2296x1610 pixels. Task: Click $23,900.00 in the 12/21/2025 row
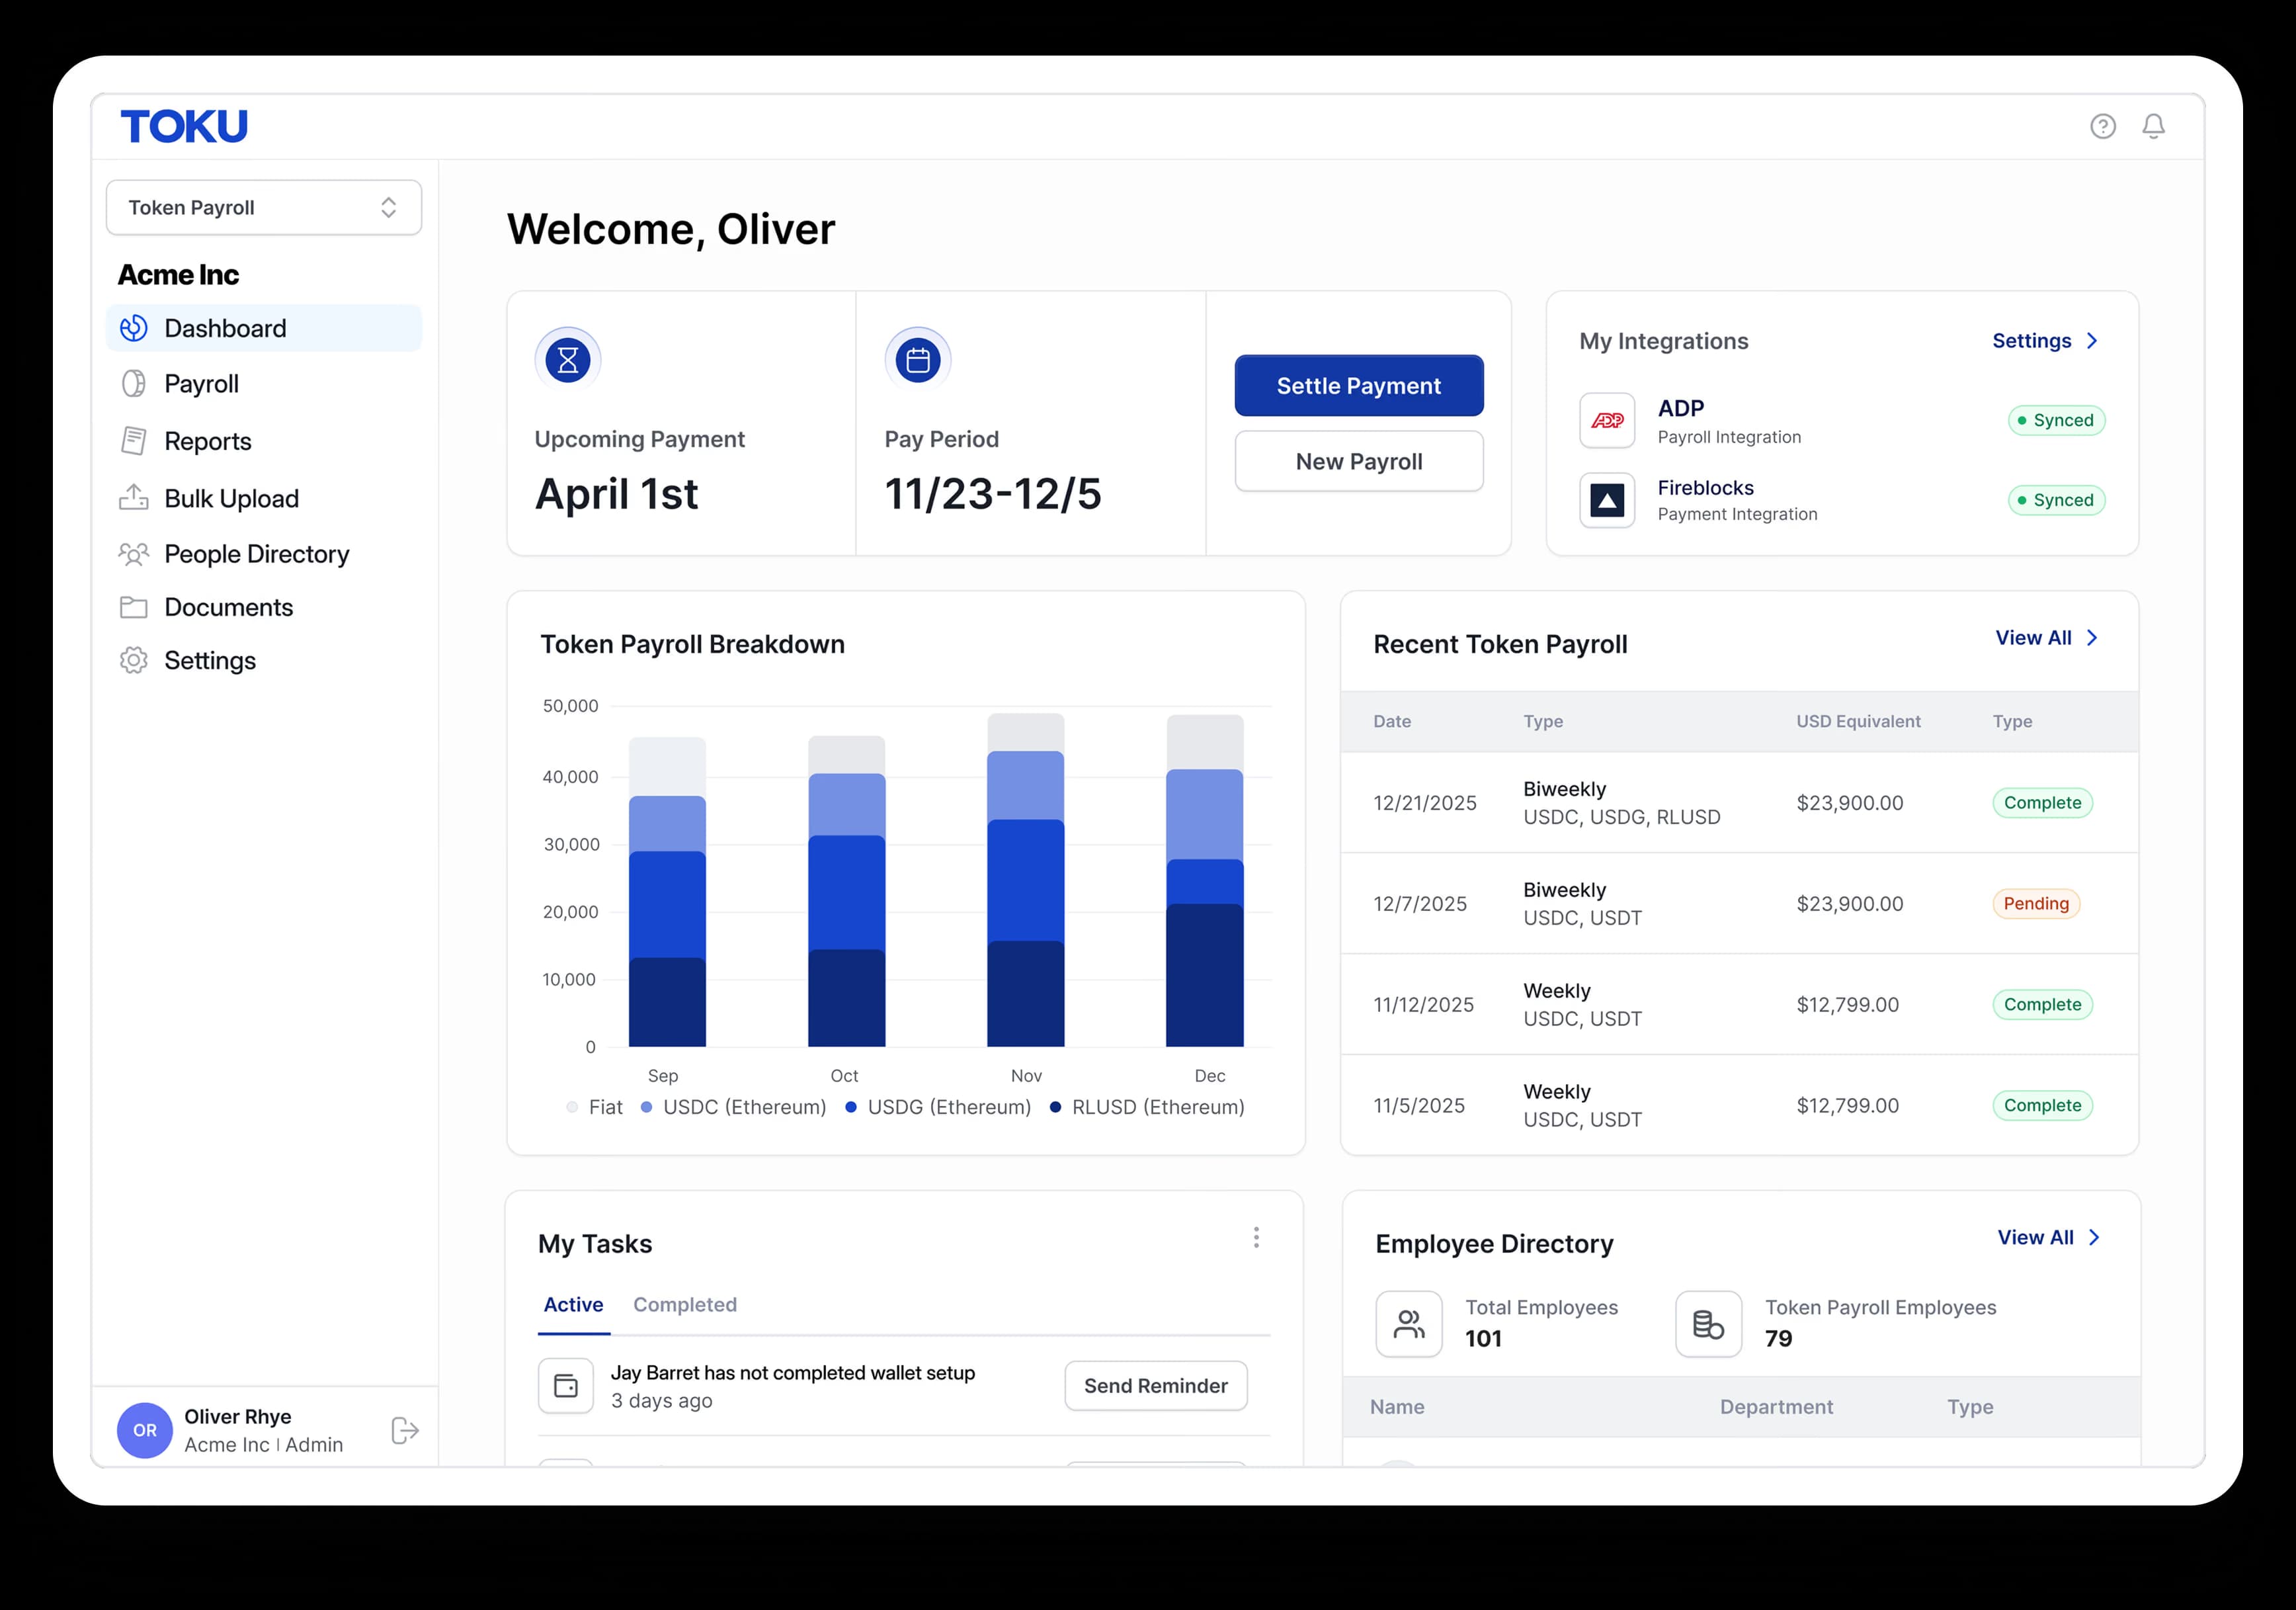[1850, 803]
